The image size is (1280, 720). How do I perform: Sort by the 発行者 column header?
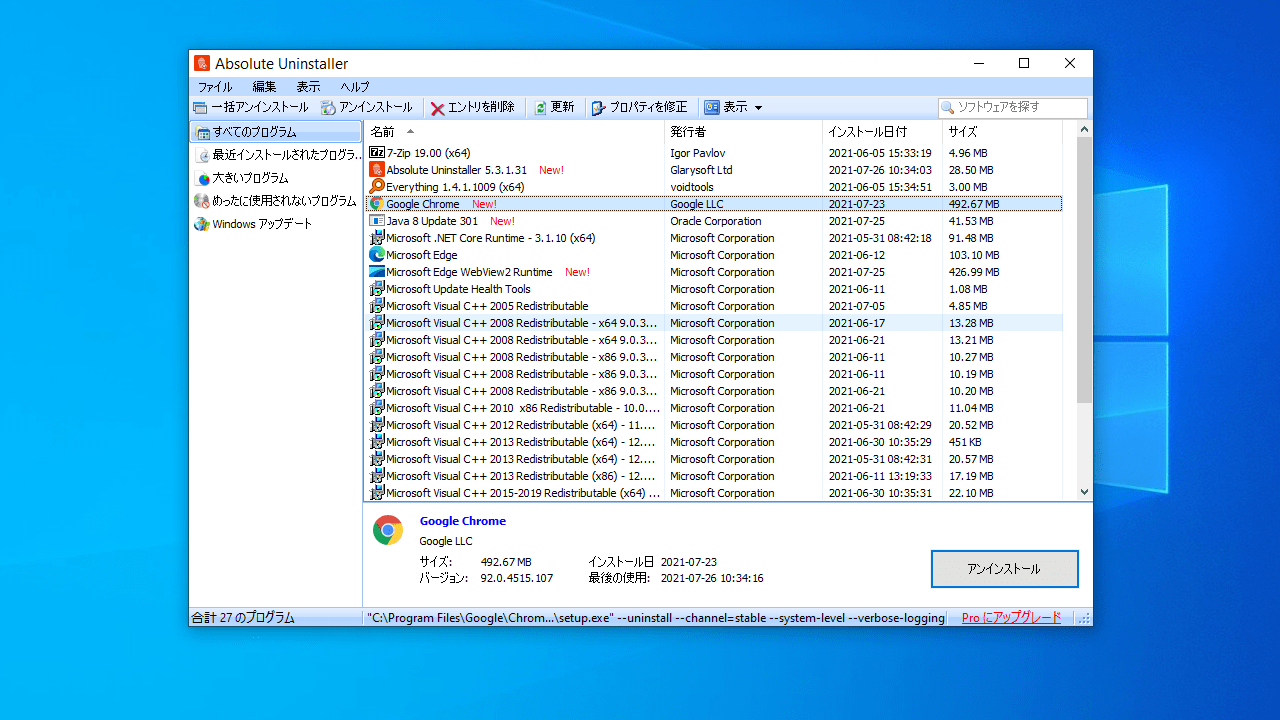click(x=743, y=132)
